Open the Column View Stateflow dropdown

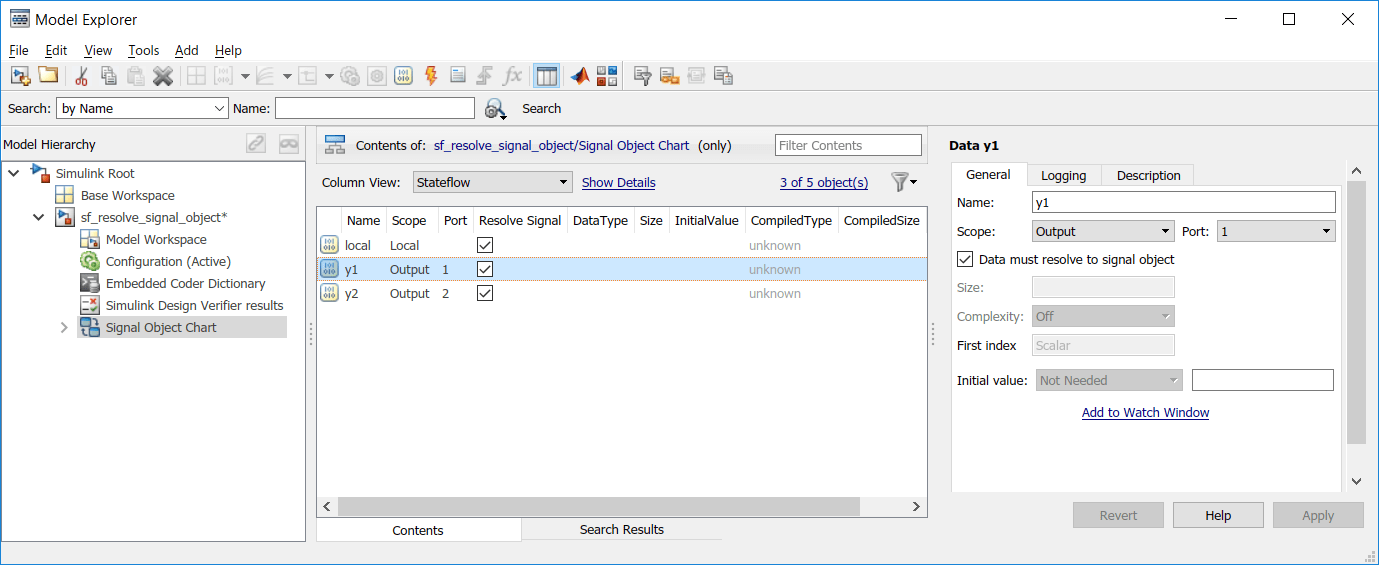(x=492, y=182)
